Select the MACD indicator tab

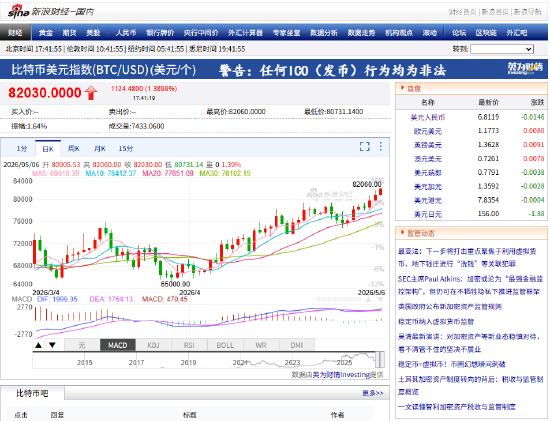[118, 345]
